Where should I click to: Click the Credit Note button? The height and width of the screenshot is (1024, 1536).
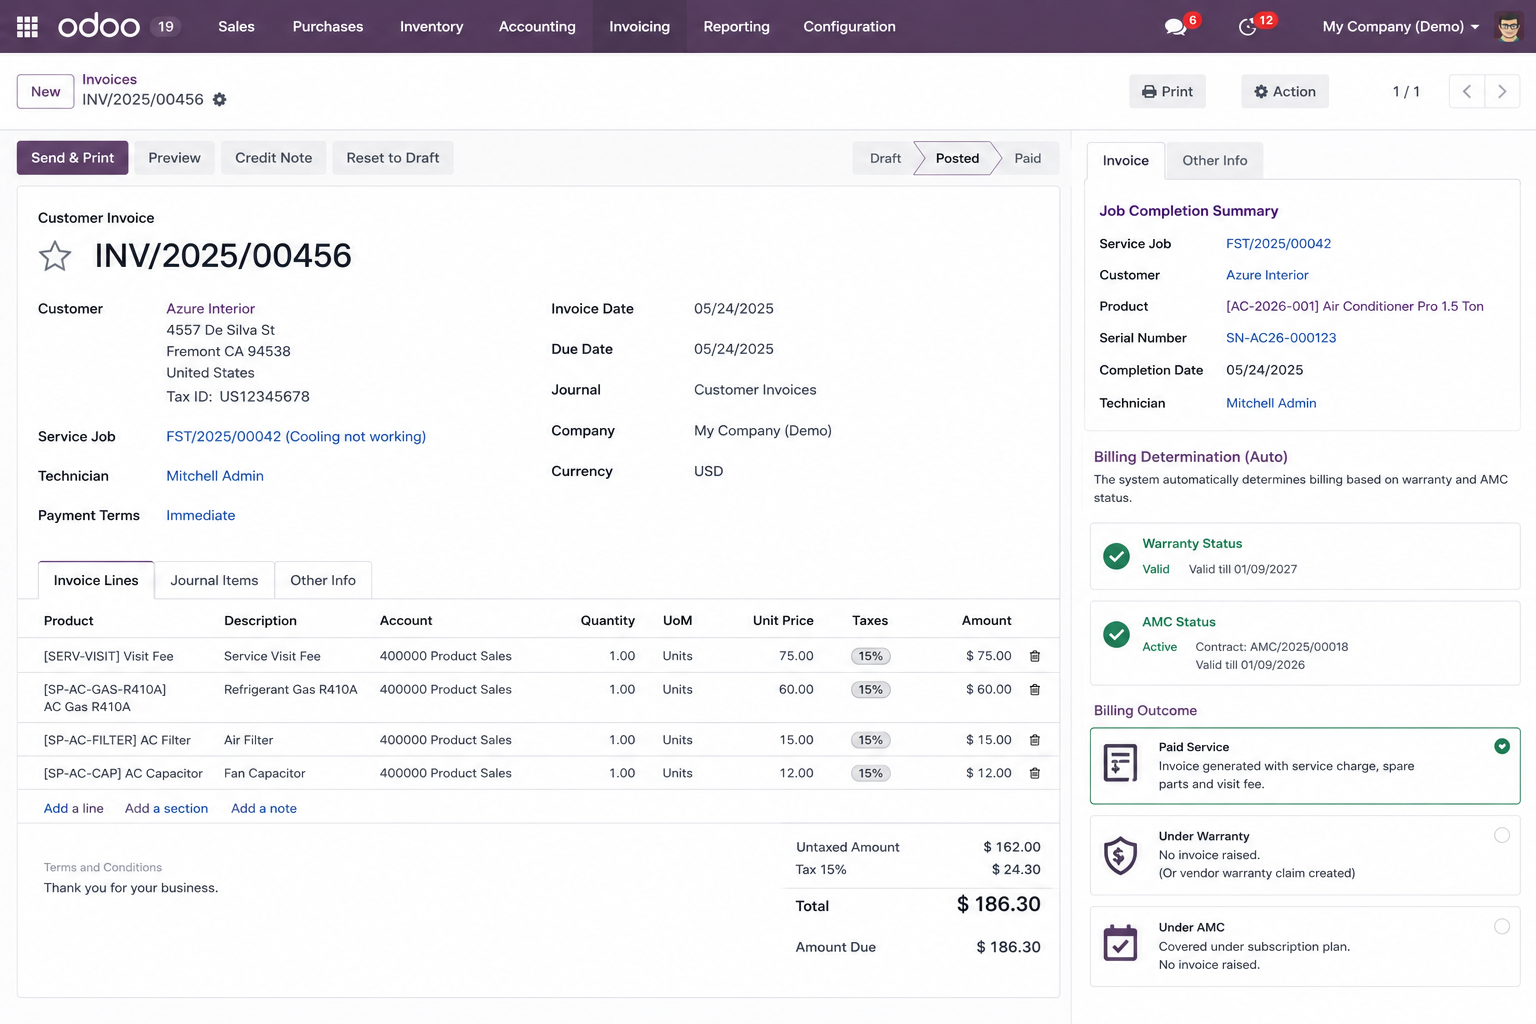[273, 158]
